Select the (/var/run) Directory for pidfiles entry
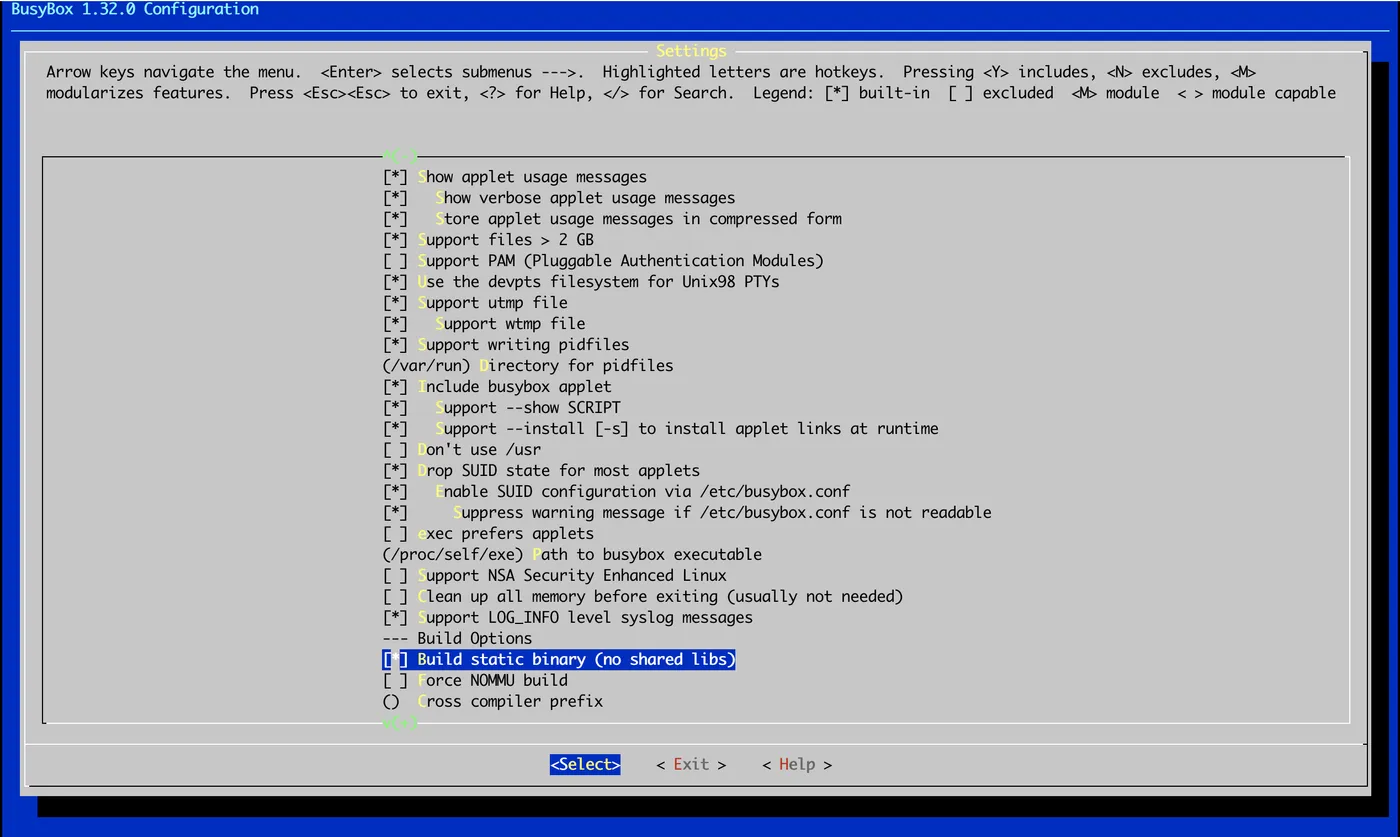Viewport: 1400px width, 837px height. (x=528, y=366)
